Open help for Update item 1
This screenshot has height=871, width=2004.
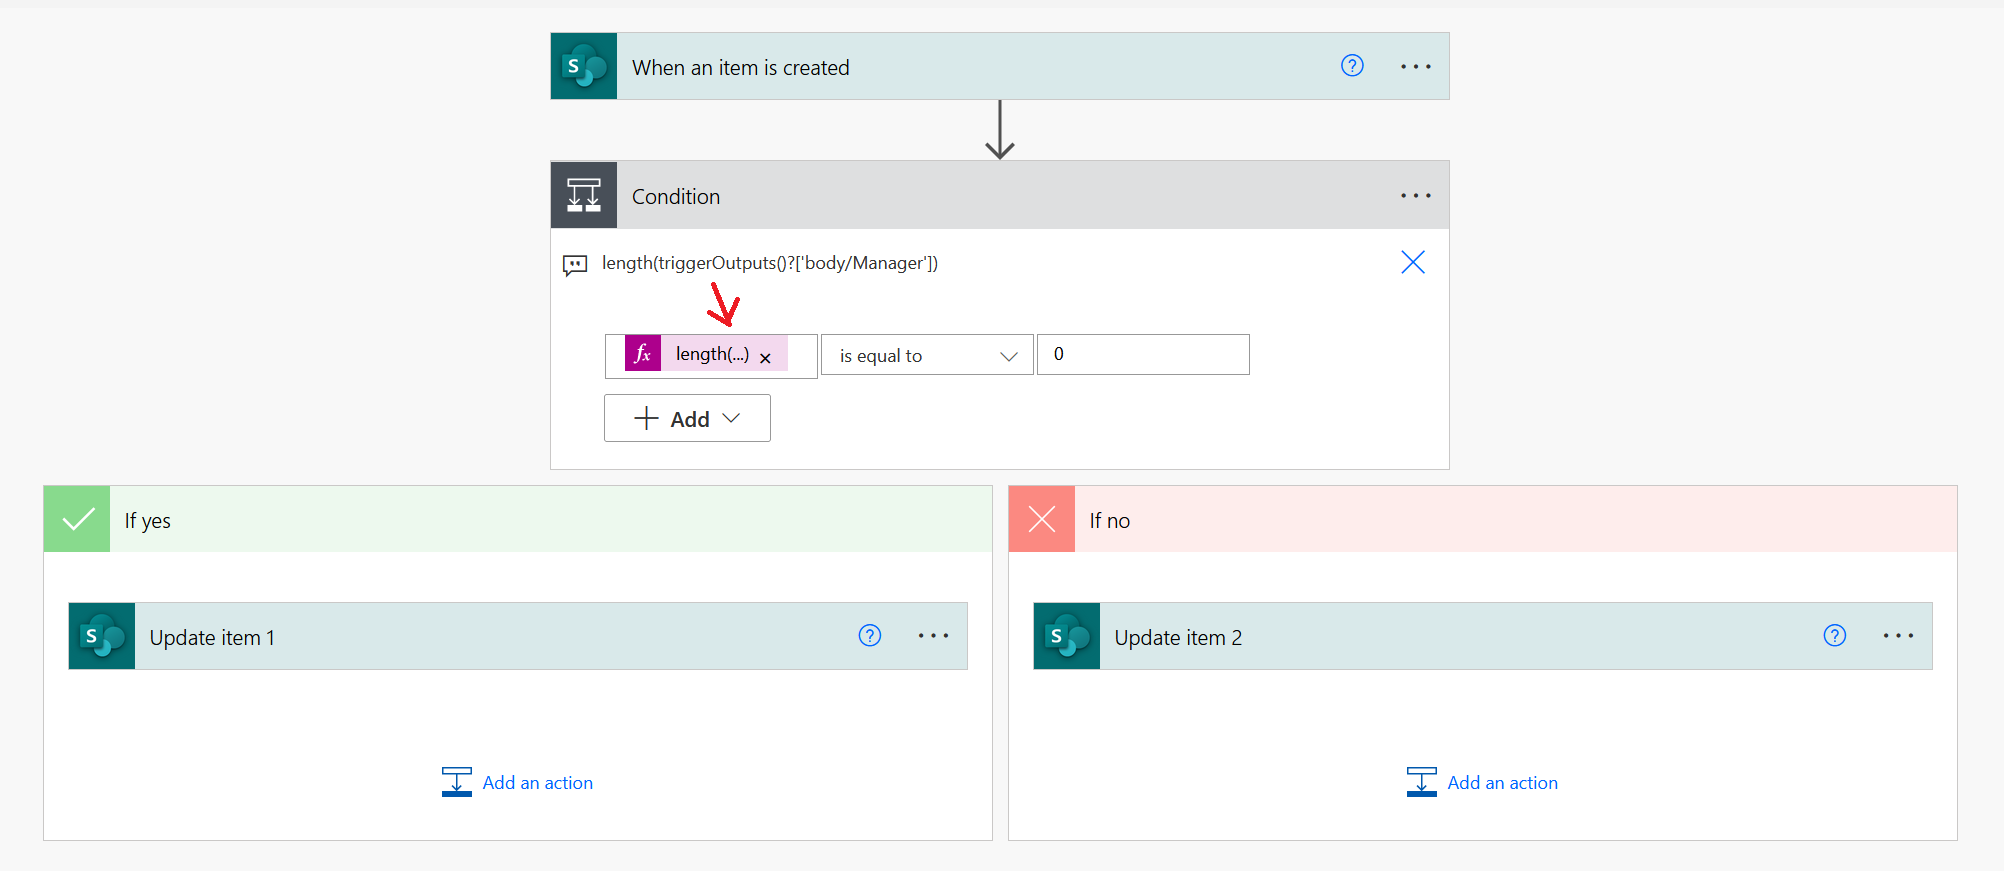click(870, 636)
